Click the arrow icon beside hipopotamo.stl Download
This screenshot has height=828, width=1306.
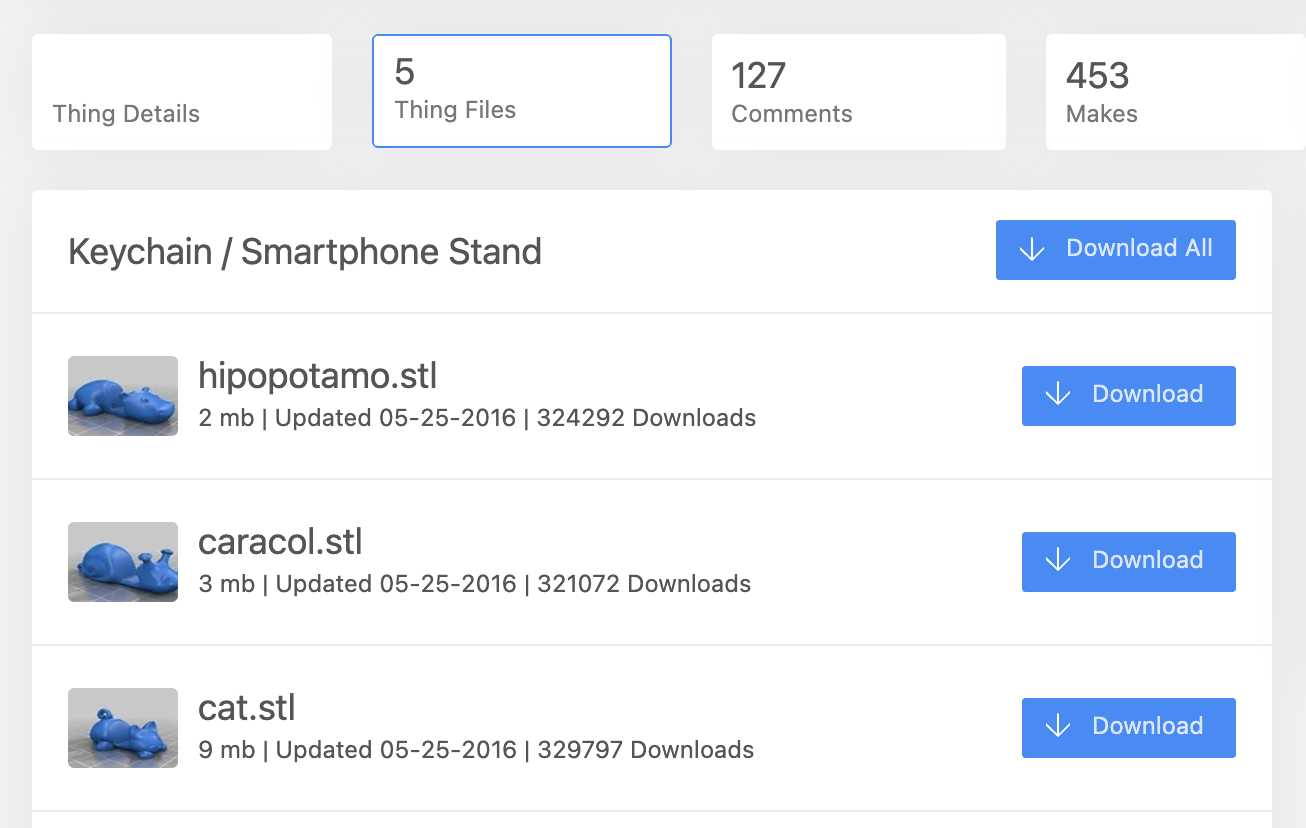1058,395
